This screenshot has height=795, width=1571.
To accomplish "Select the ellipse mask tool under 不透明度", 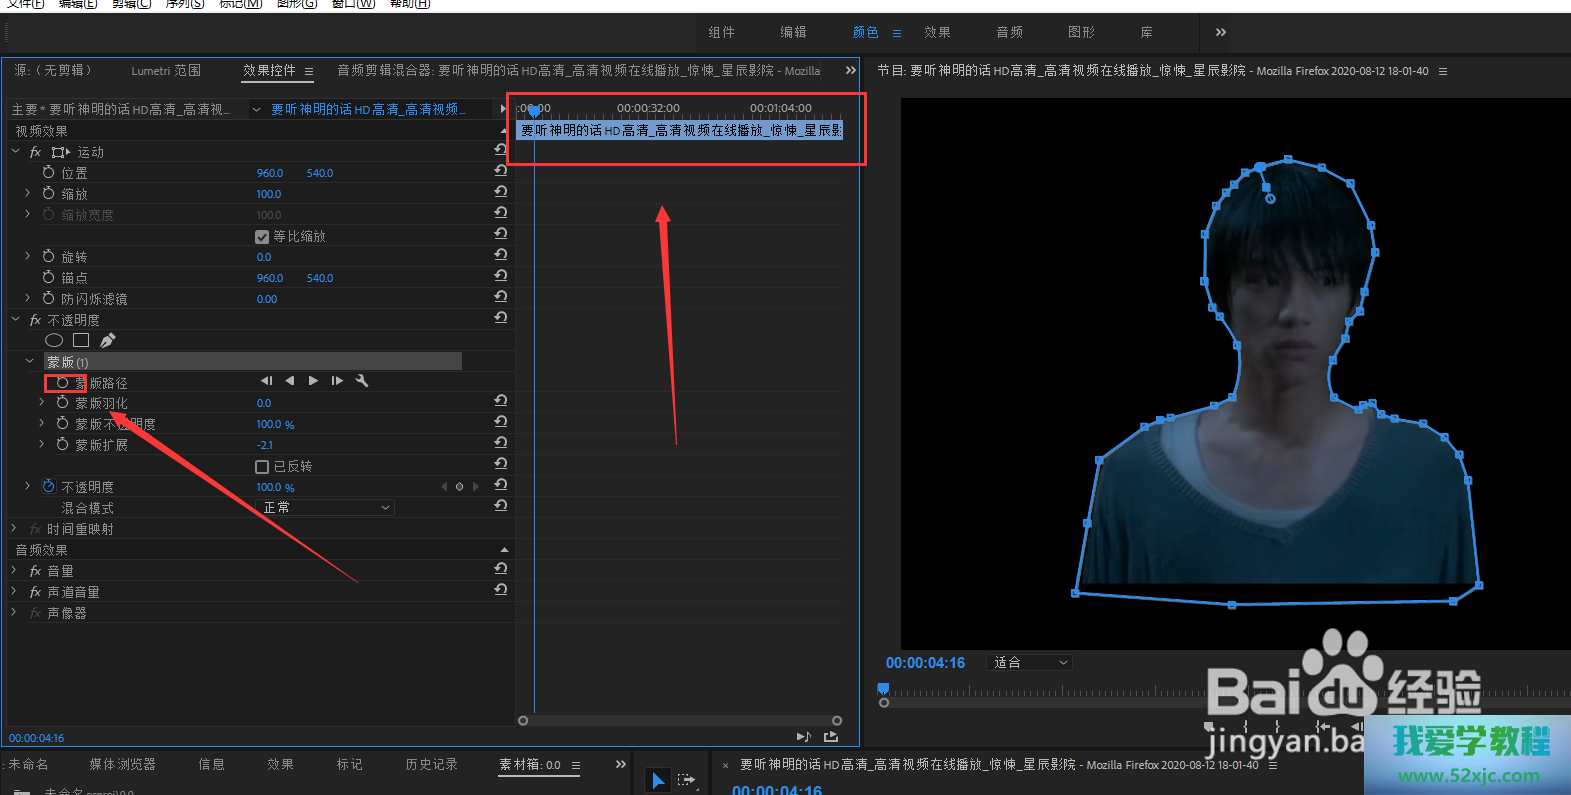I will coord(54,340).
